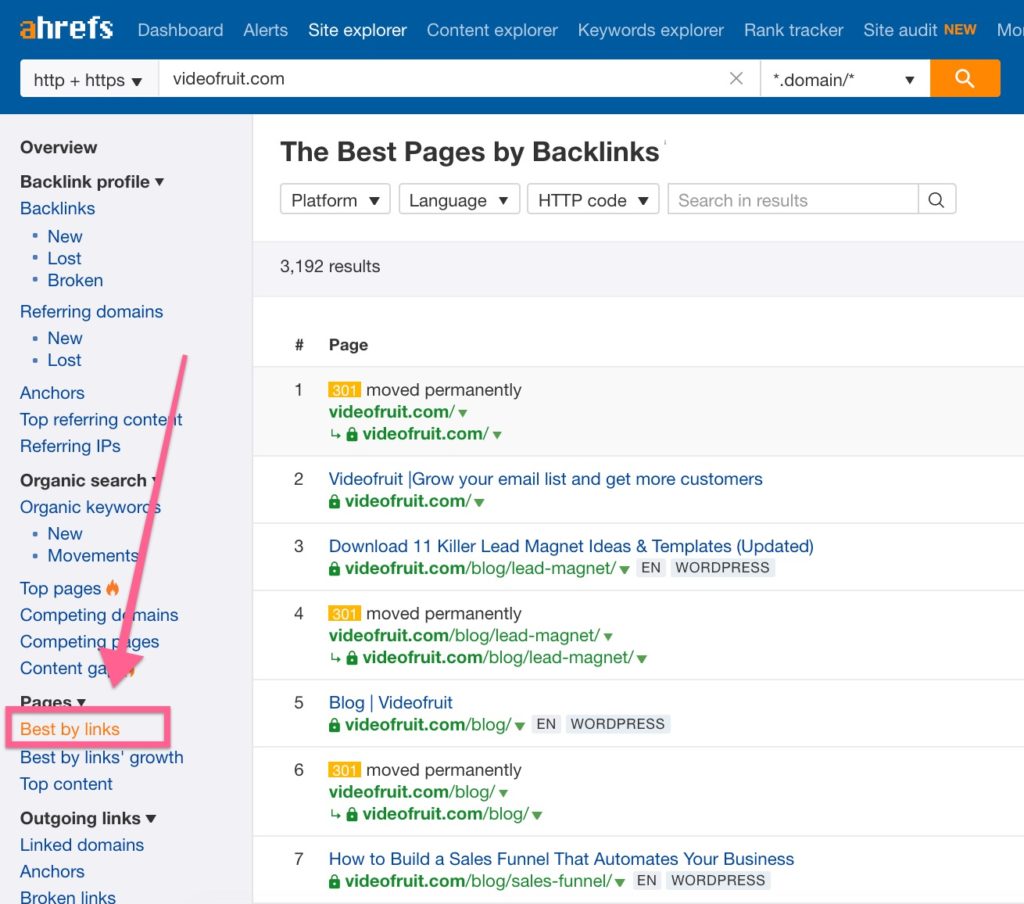Click the flame icon beside Top pages
The width and height of the screenshot is (1024, 904).
[112, 588]
